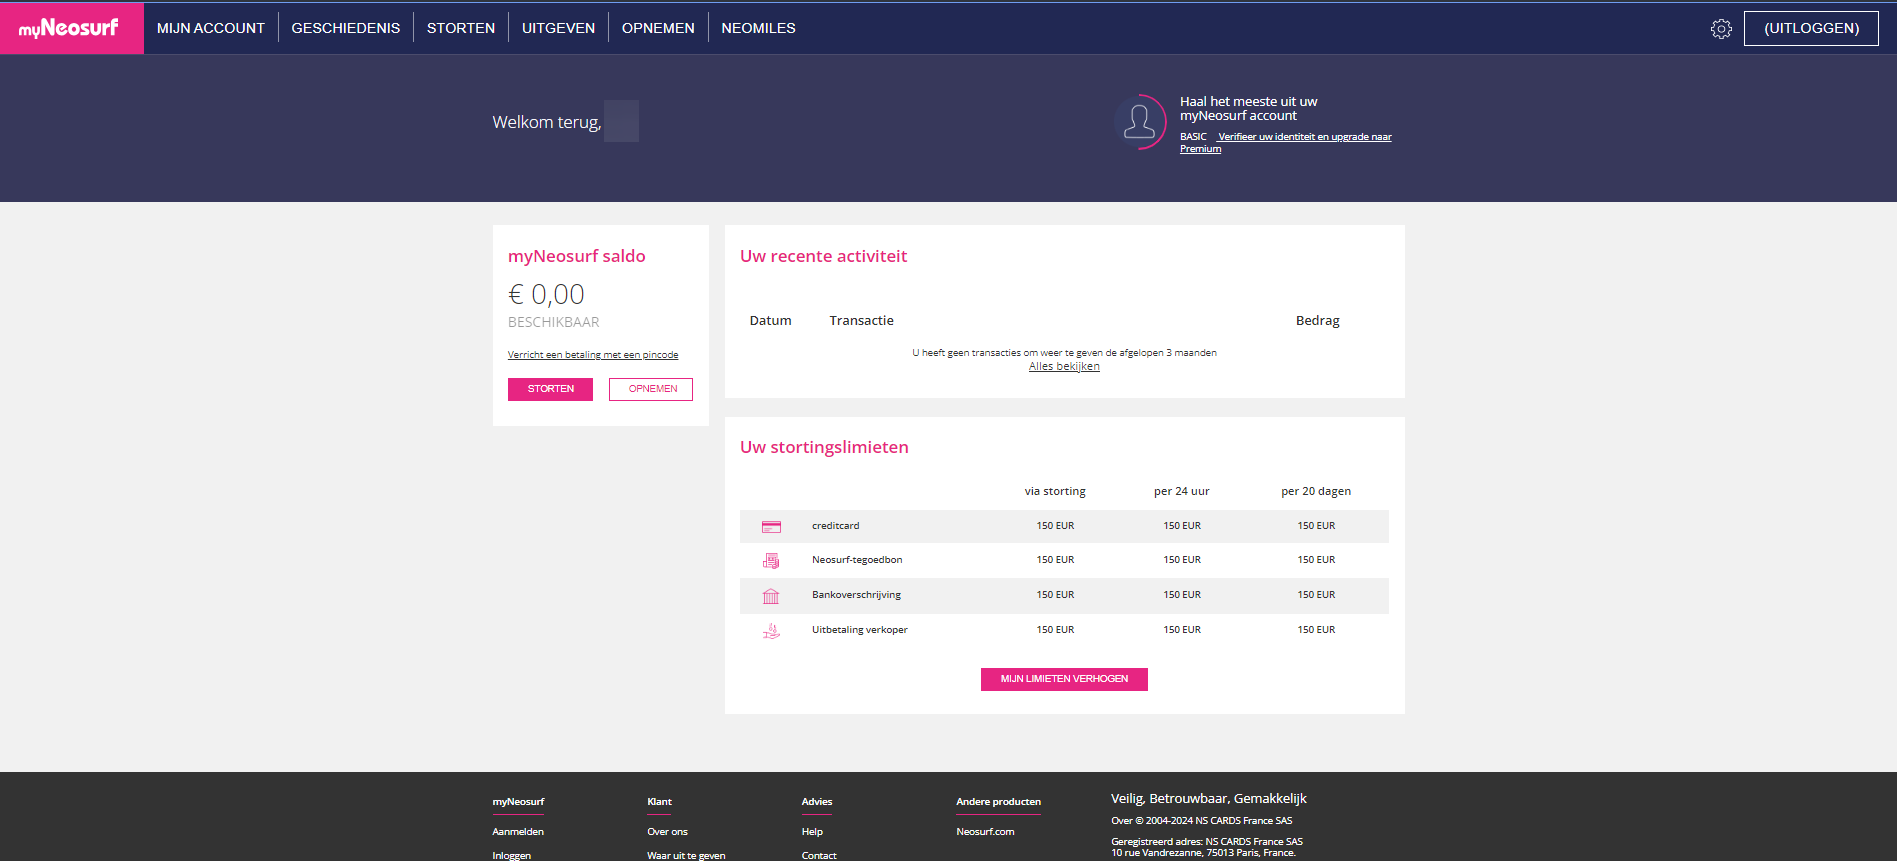Viewport: 1897px width, 861px height.
Task: Click 'Waar uit te geven' footer link
Action: 686,856
